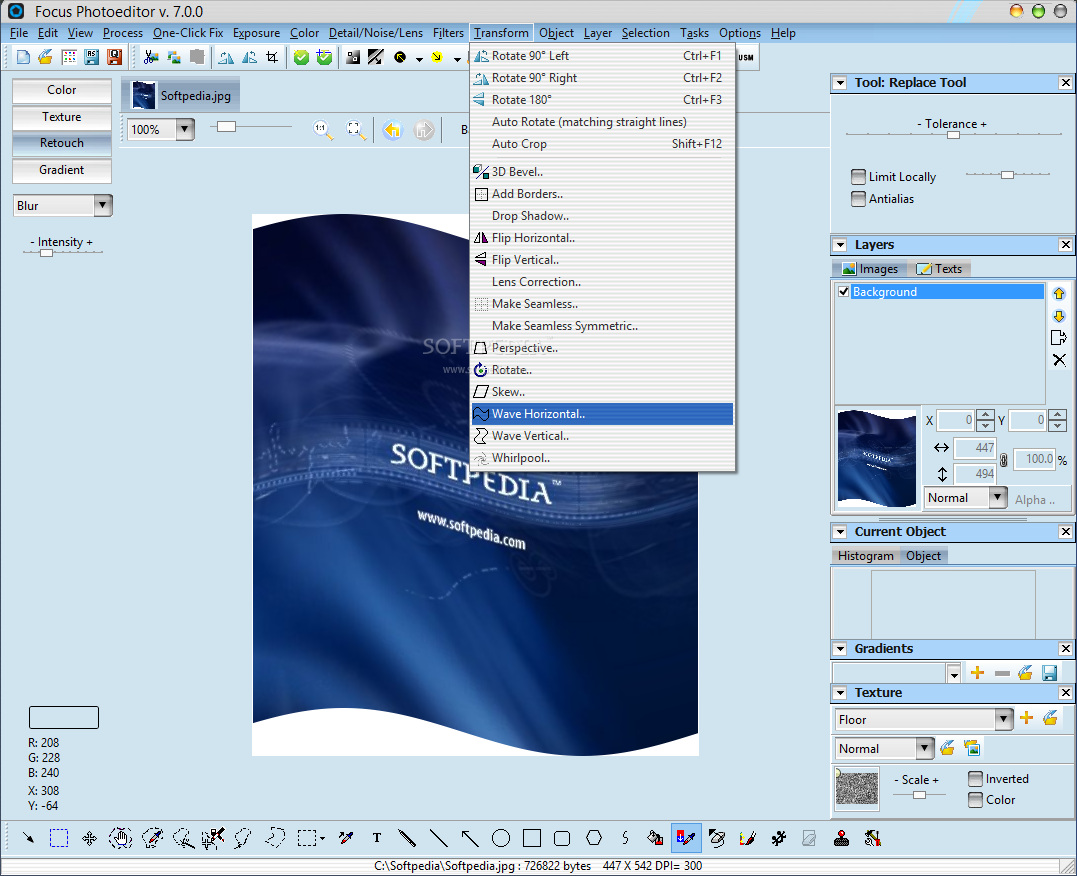Viewport: 1077px width, 876px height.
Task: Select the Ellipse shape tool
Action: (x=501, y=838)
